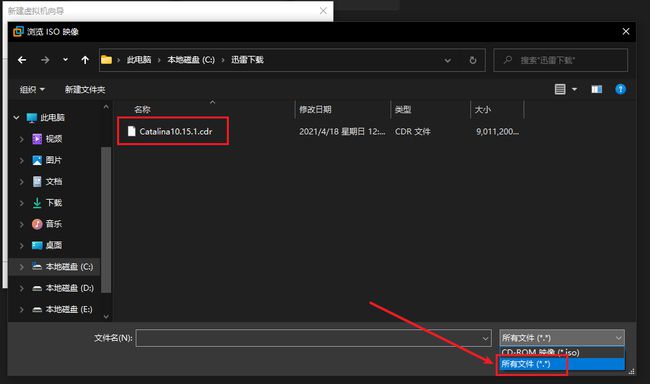The image size is (650, 384).
Task: Click the CDR 文件 type cell
Action: click(412, 131)
